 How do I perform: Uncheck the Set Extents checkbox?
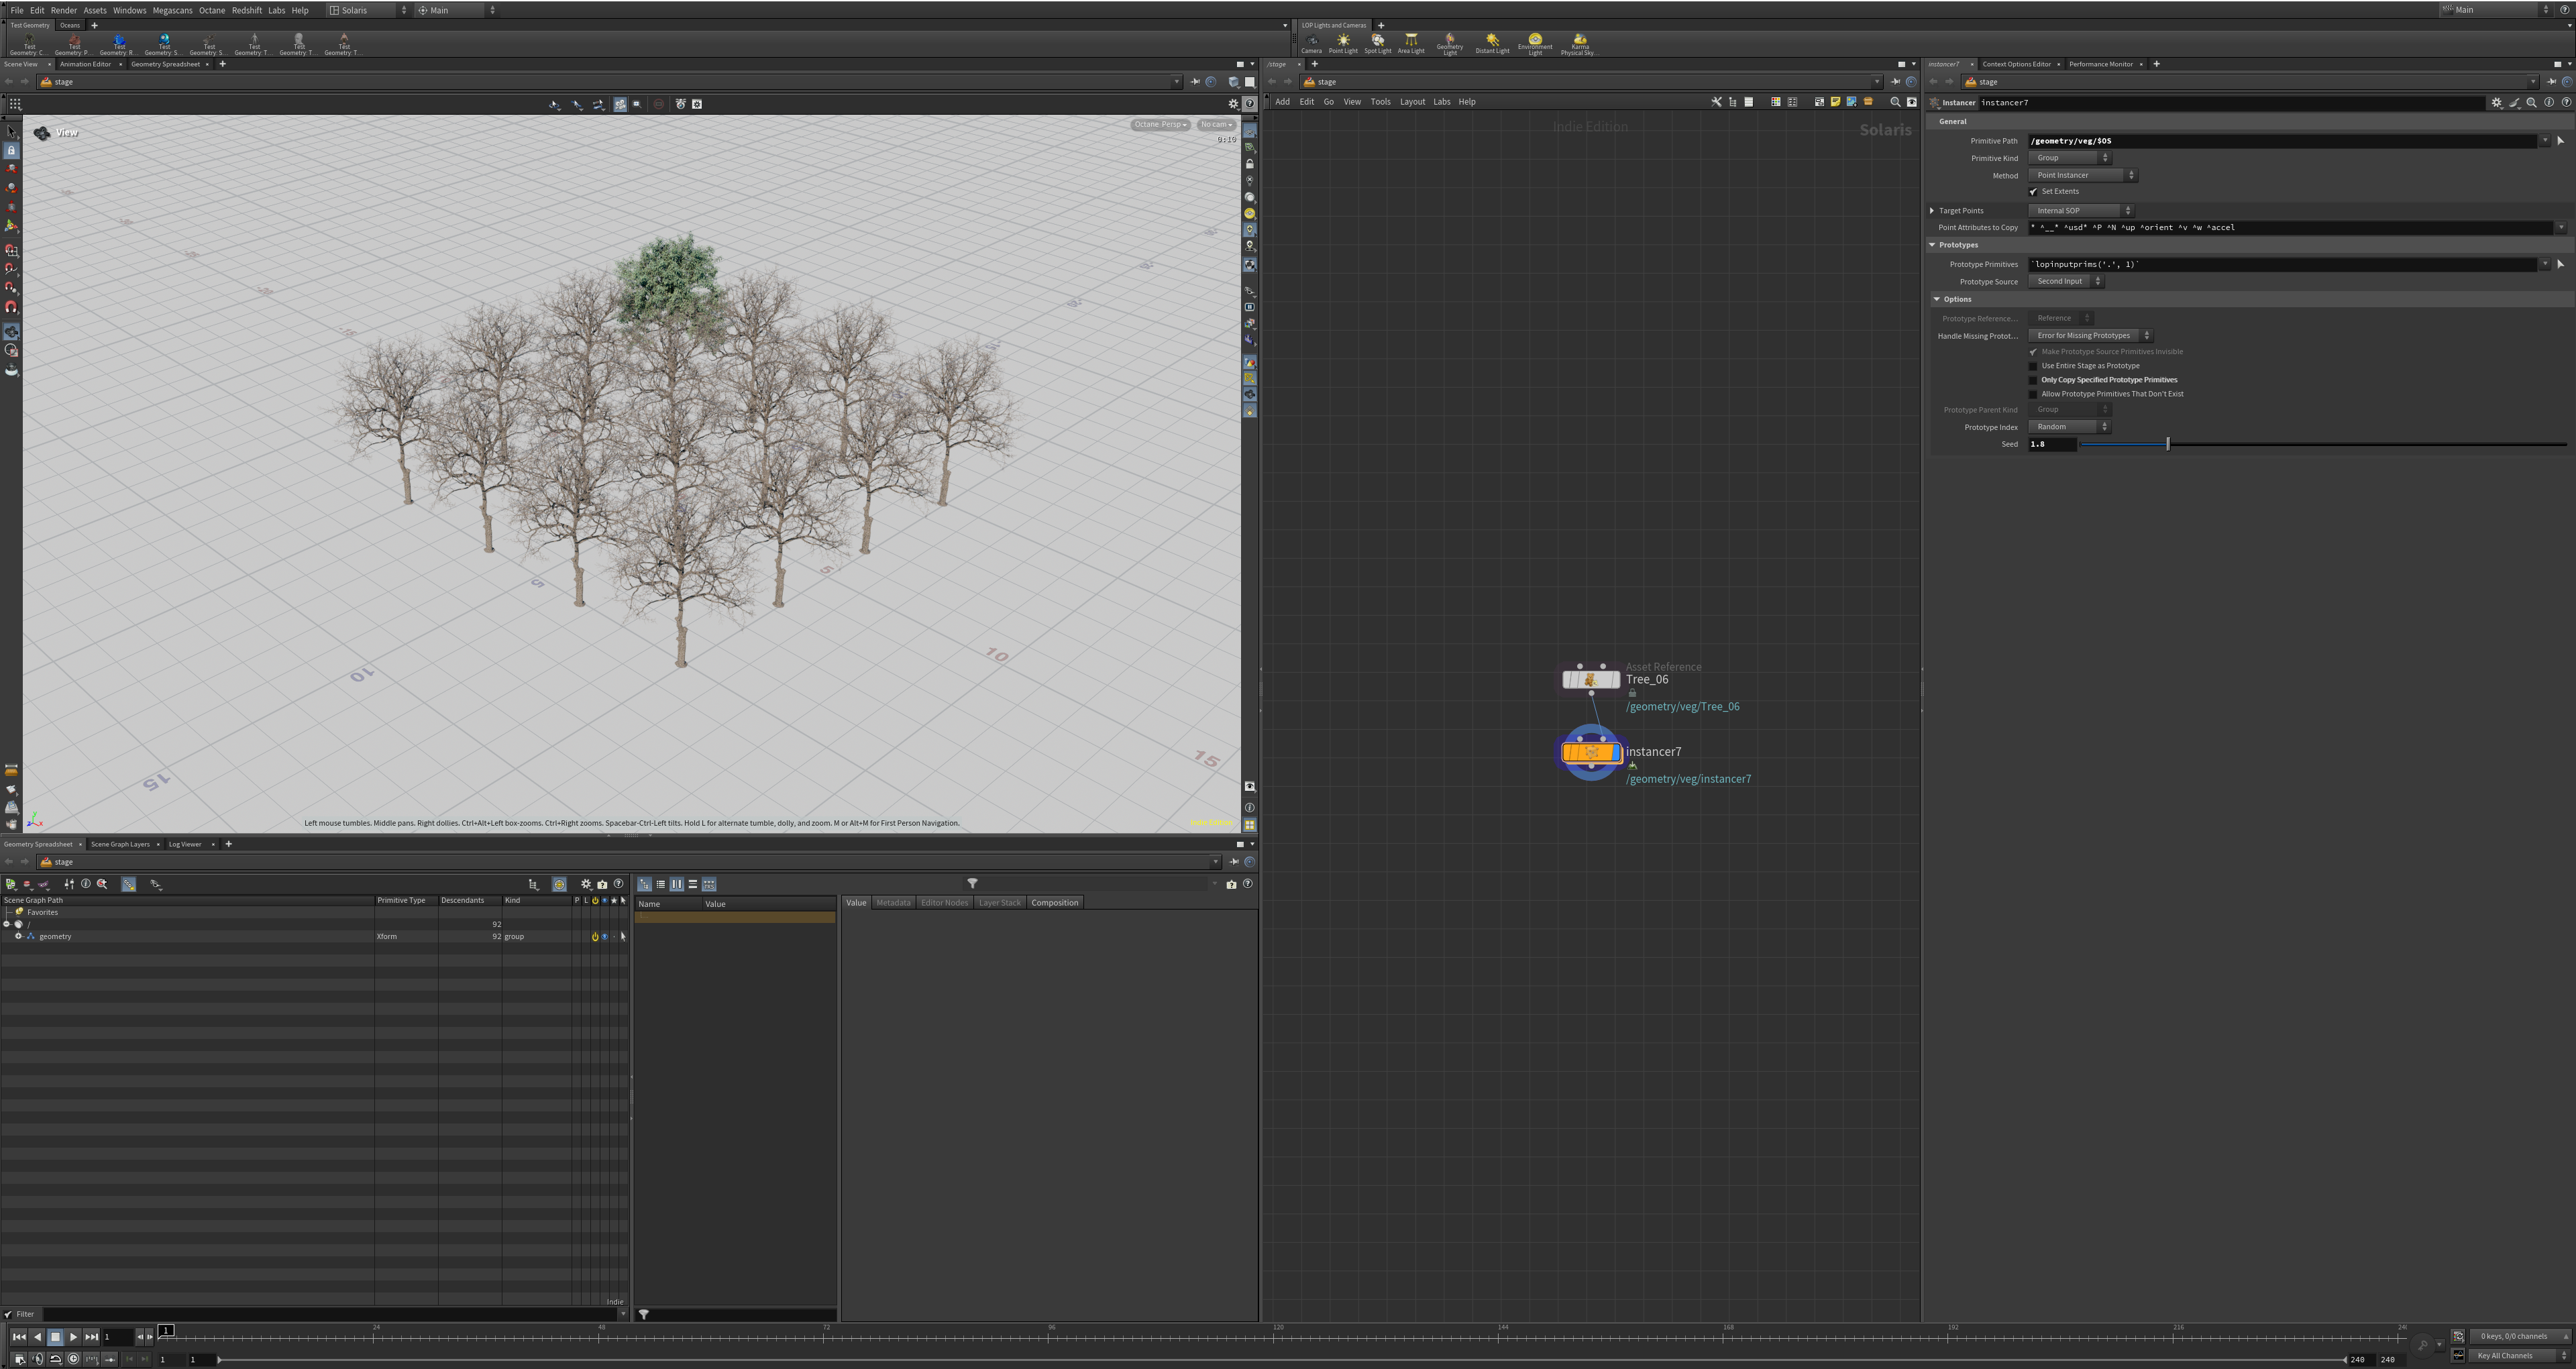pos(2033,192)
